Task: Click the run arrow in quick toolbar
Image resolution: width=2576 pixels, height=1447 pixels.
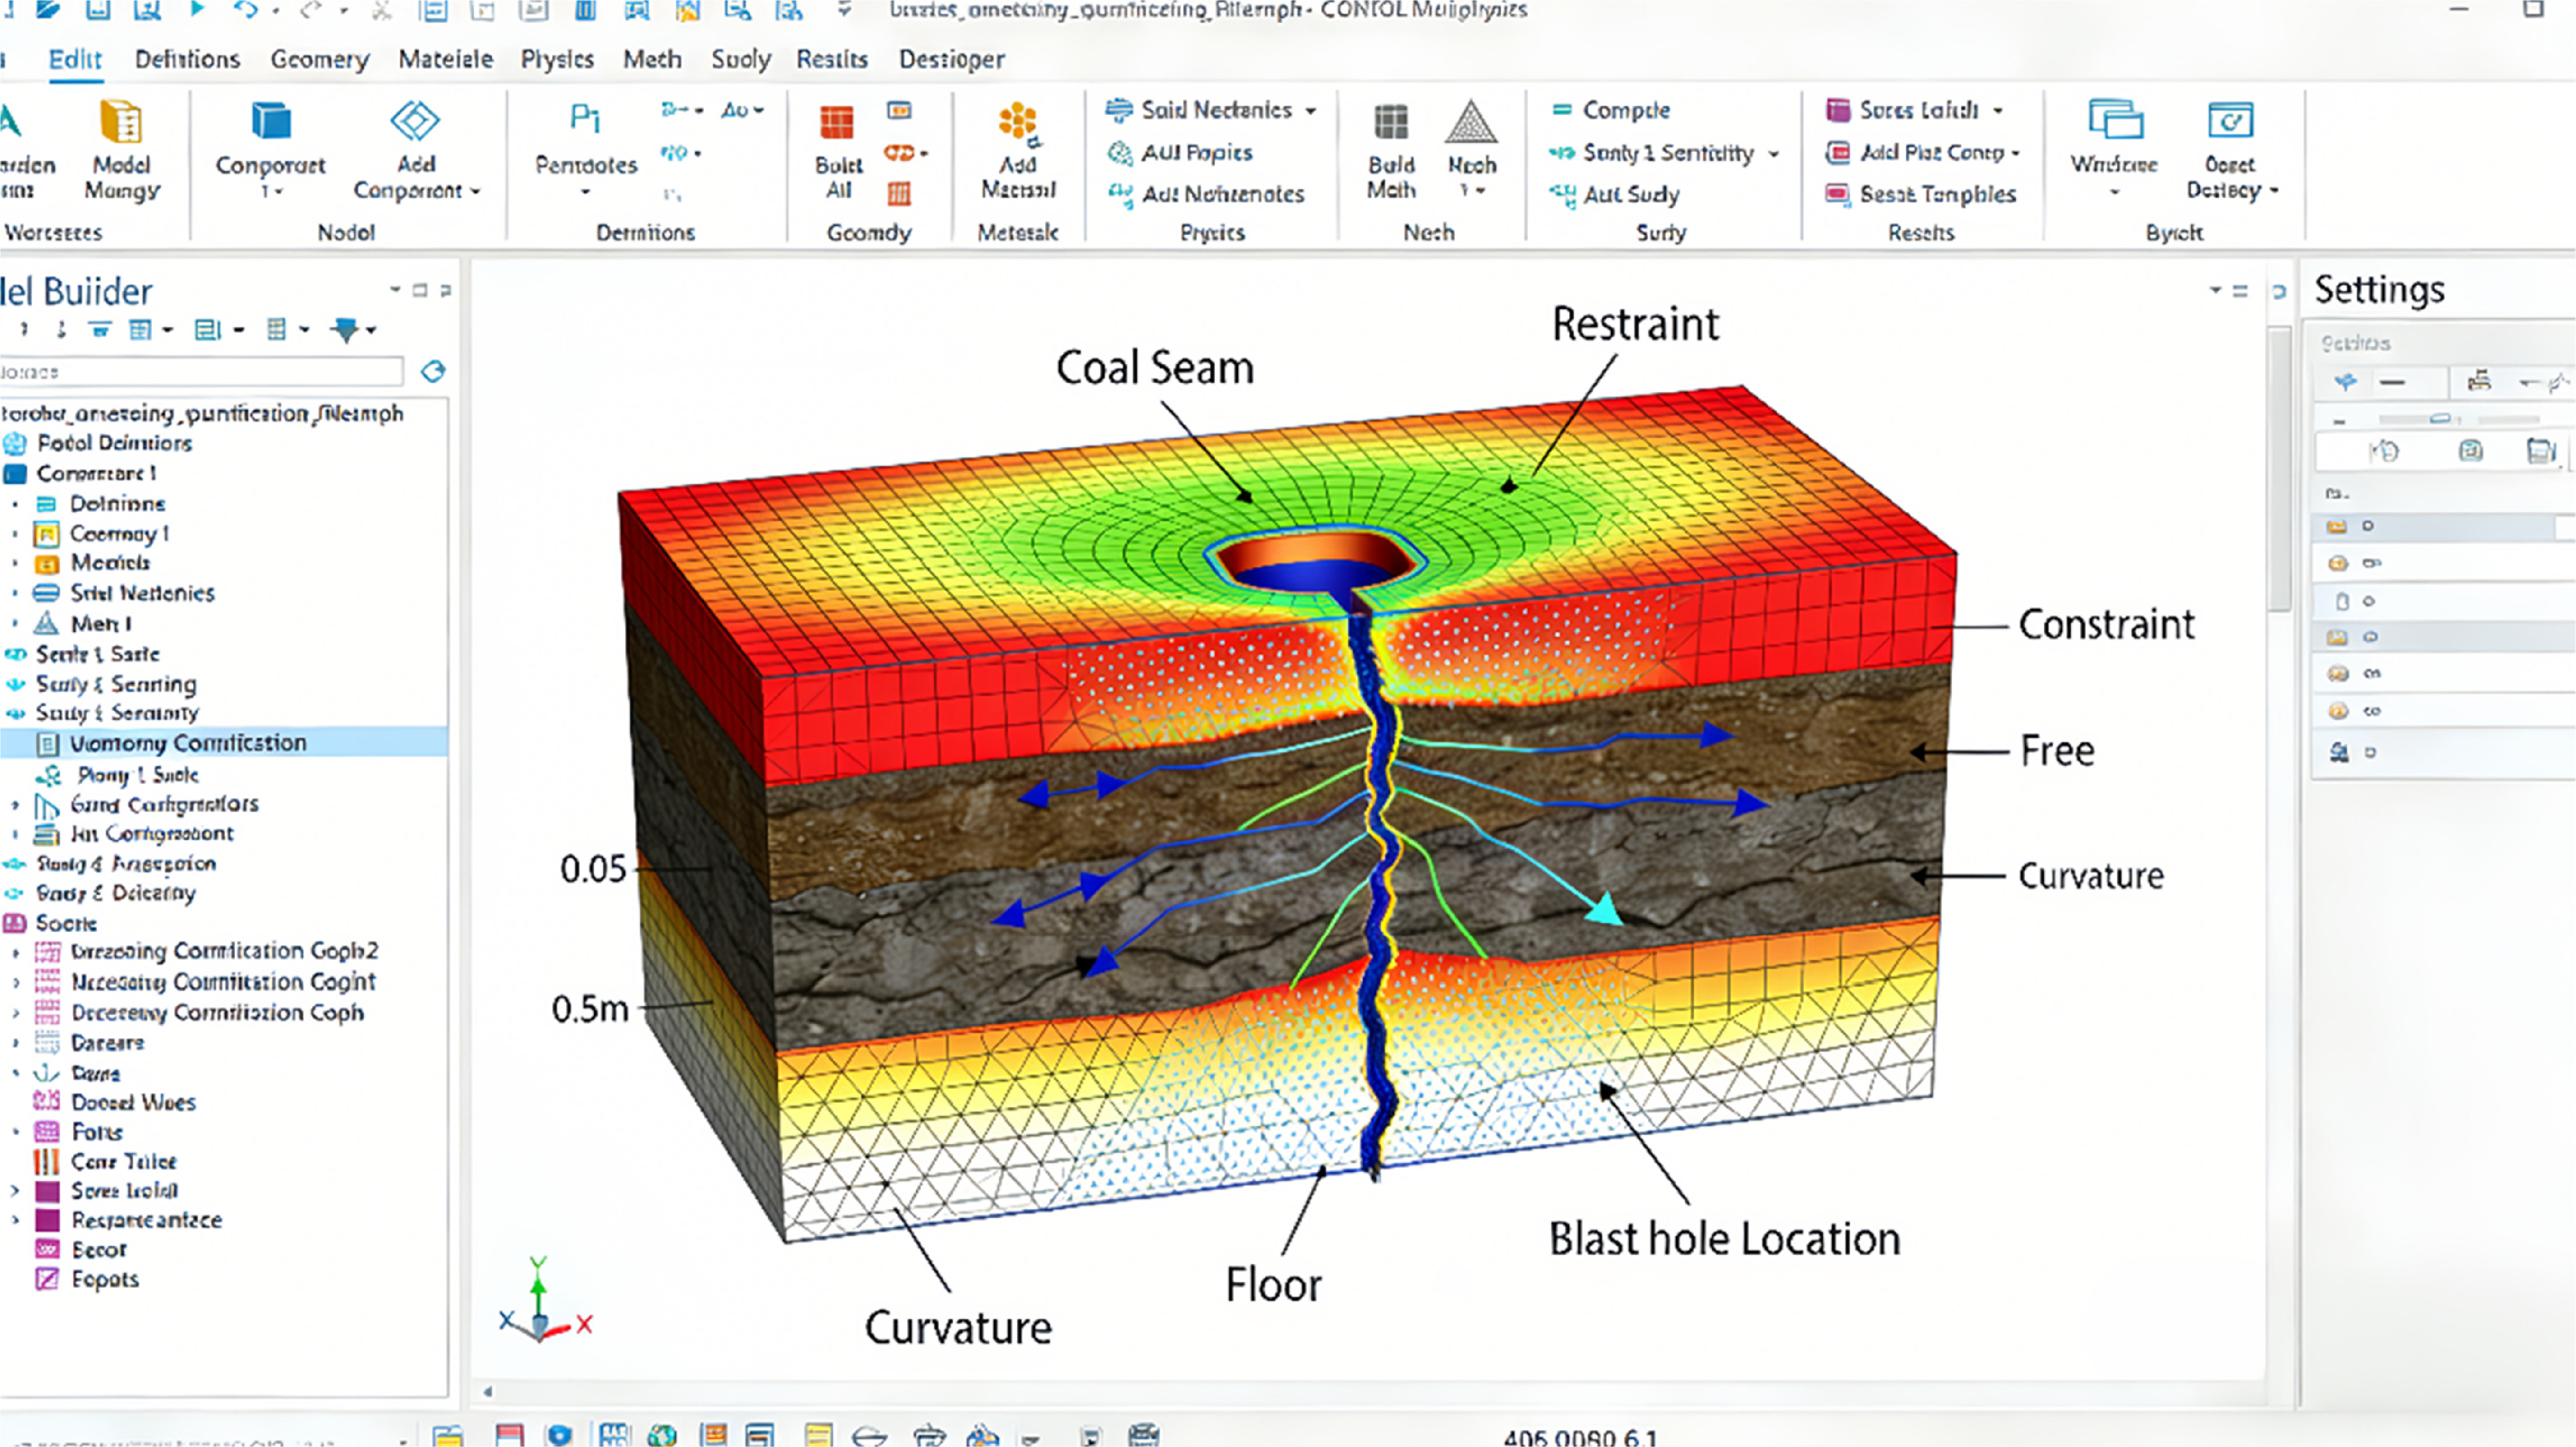Action: [x=197, y=9]
